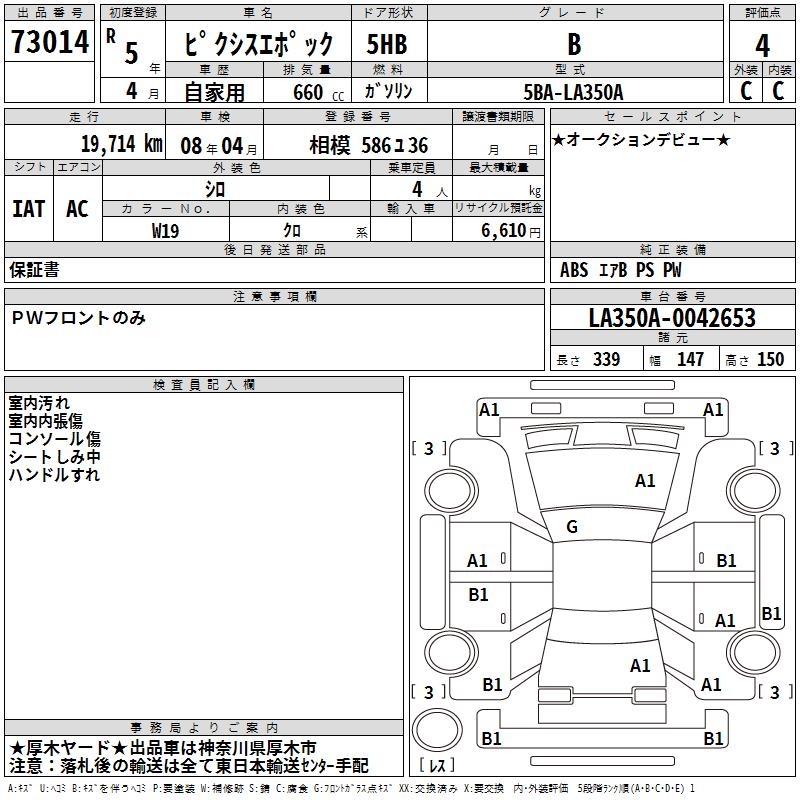800x800 pixels.
Task: Click the ★厚木ヤード★ notice line
Action: [x=163, y=748]
